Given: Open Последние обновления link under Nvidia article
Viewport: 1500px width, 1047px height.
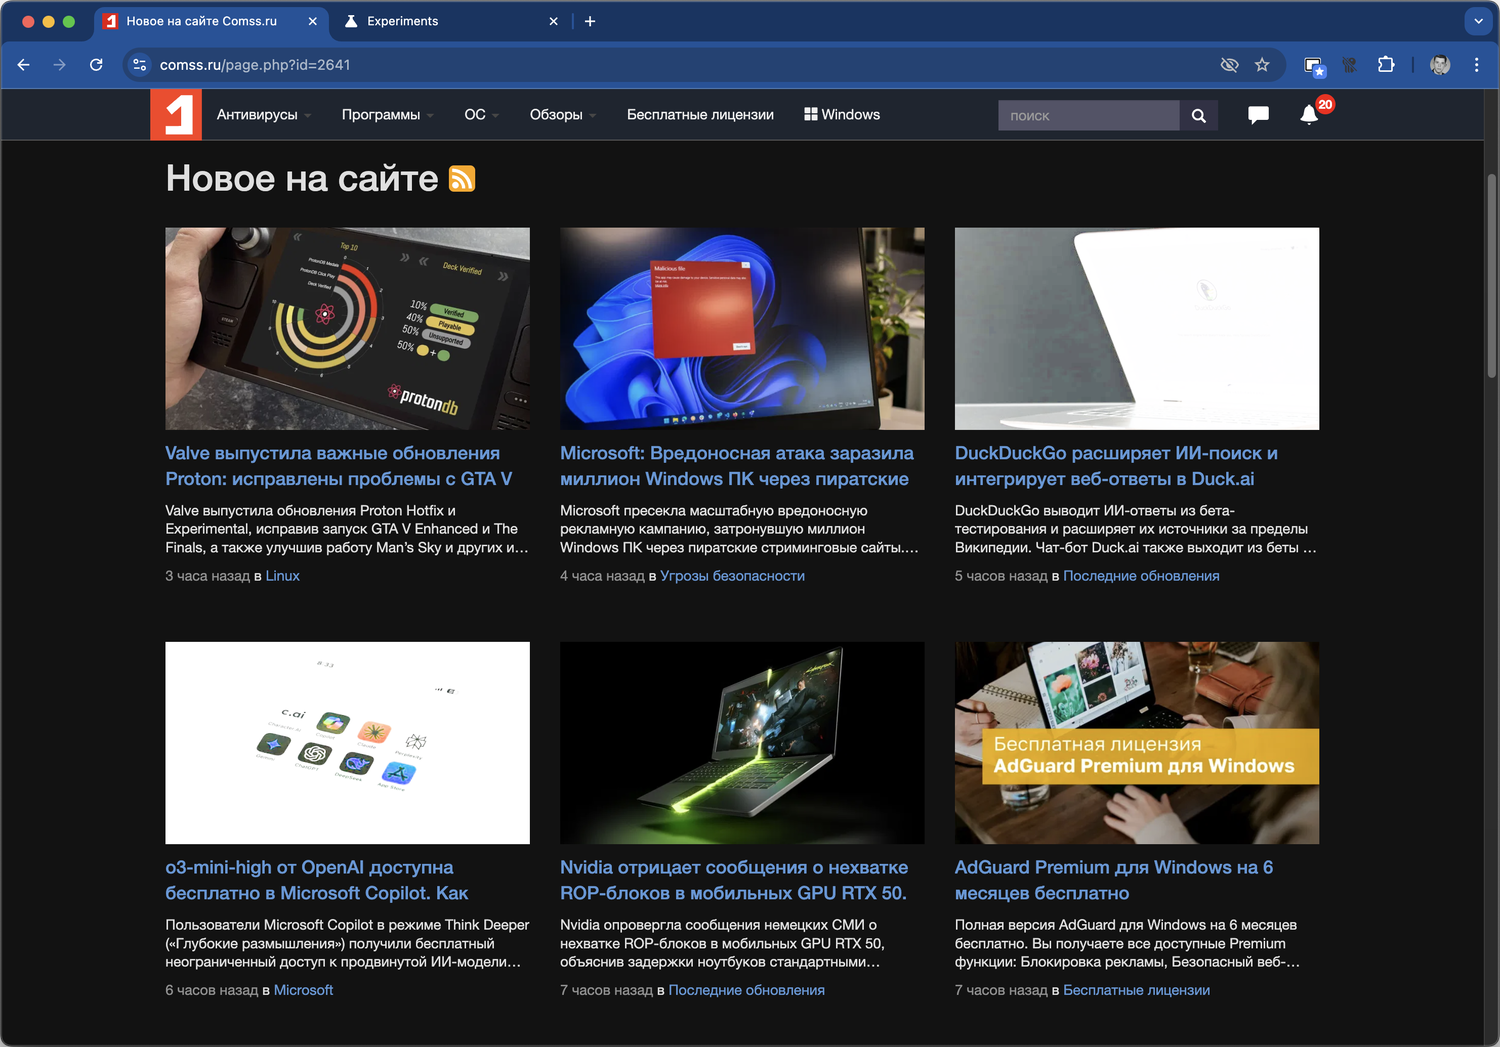Looking at the screenshot, I should click(747, 990).
